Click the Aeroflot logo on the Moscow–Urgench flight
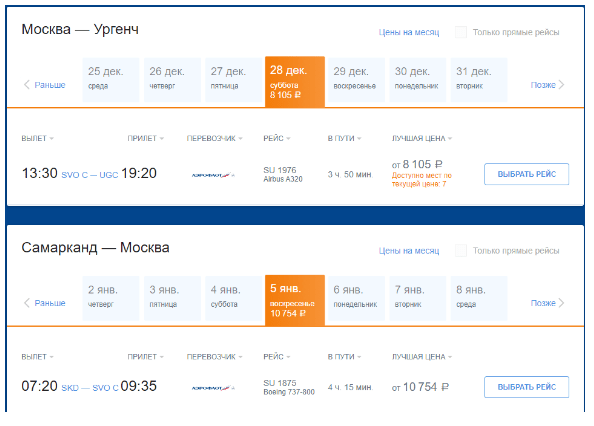The image size is (594, 426). pyautogui.click(x=213, y=175)
